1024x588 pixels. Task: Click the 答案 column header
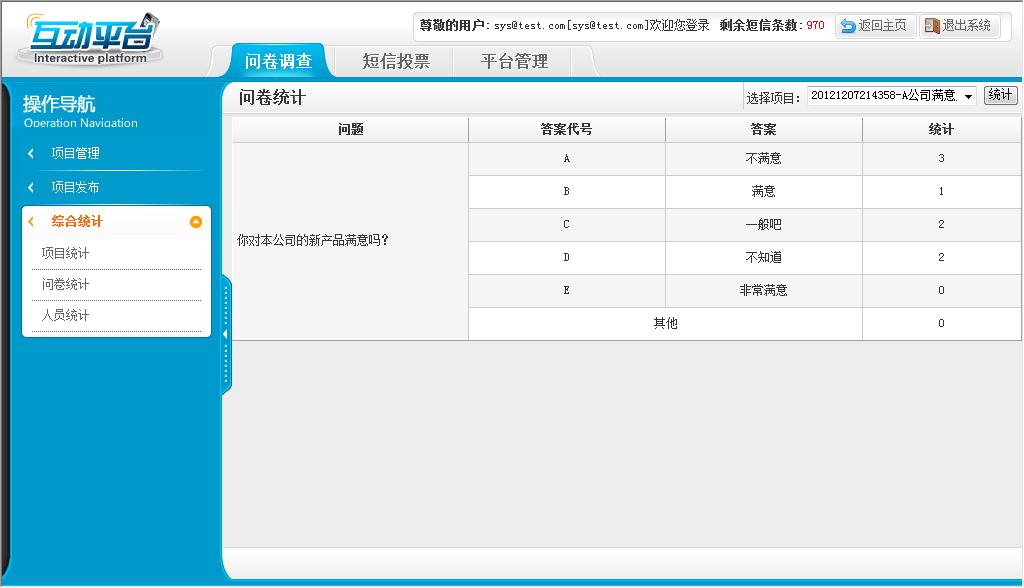(x=763, y=129)
